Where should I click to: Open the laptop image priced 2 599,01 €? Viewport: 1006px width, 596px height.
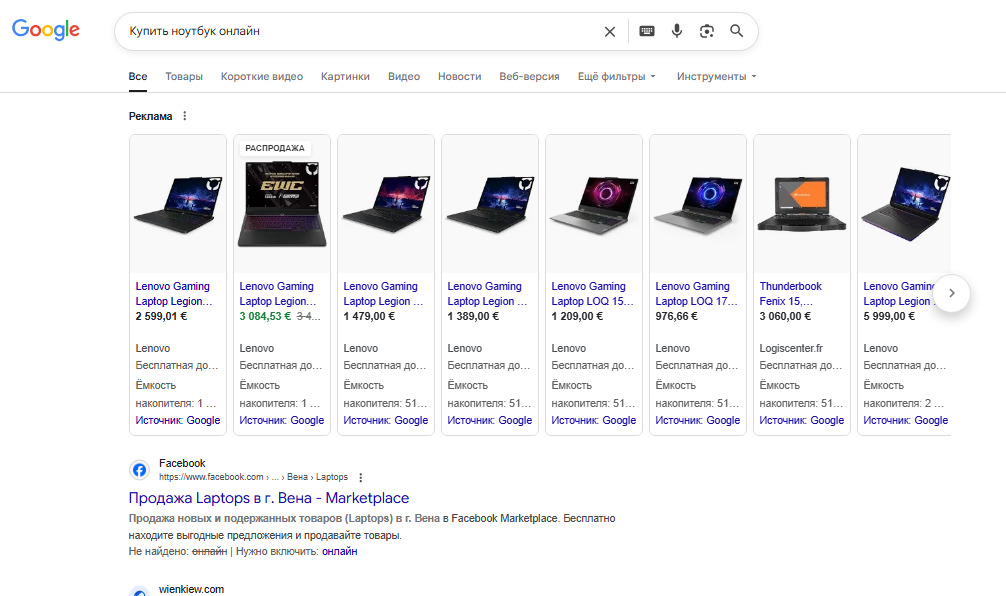[x=178, y=204]
